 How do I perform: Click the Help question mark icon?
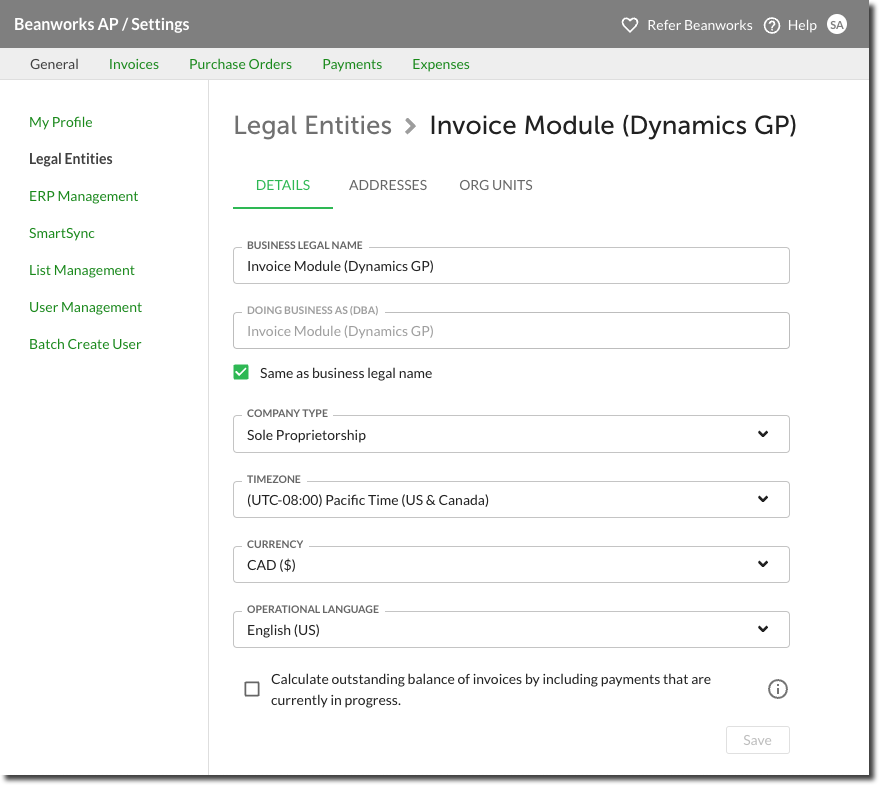coord(772,25)
